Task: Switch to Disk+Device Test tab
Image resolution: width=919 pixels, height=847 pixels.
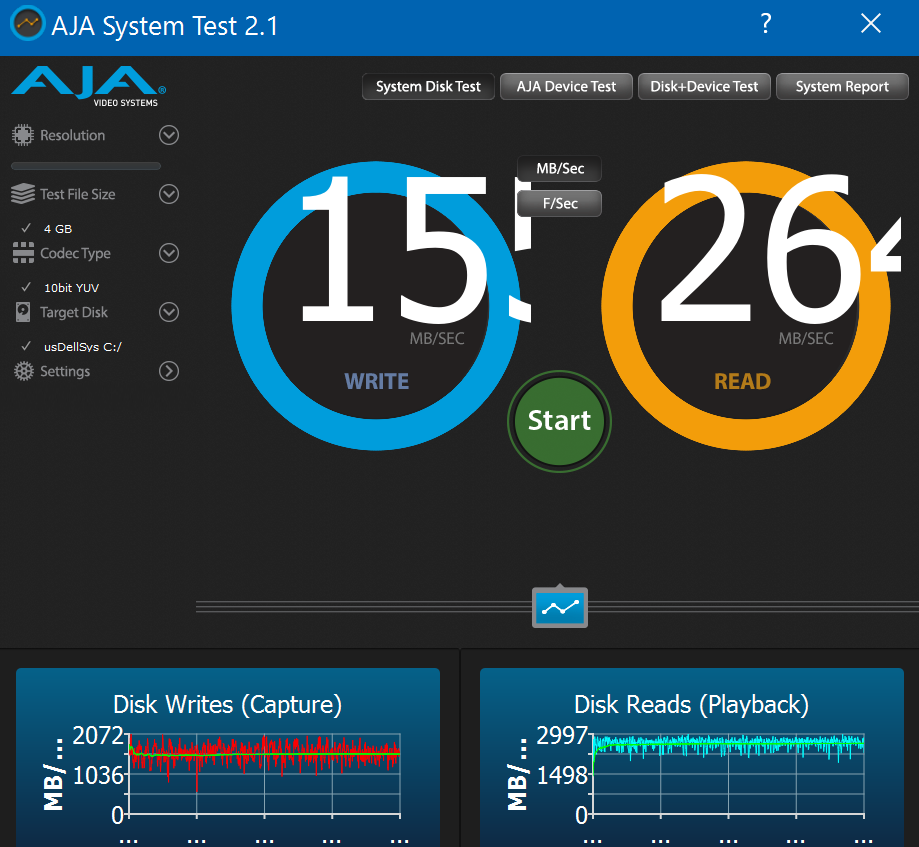Action: tap(704, 87)
